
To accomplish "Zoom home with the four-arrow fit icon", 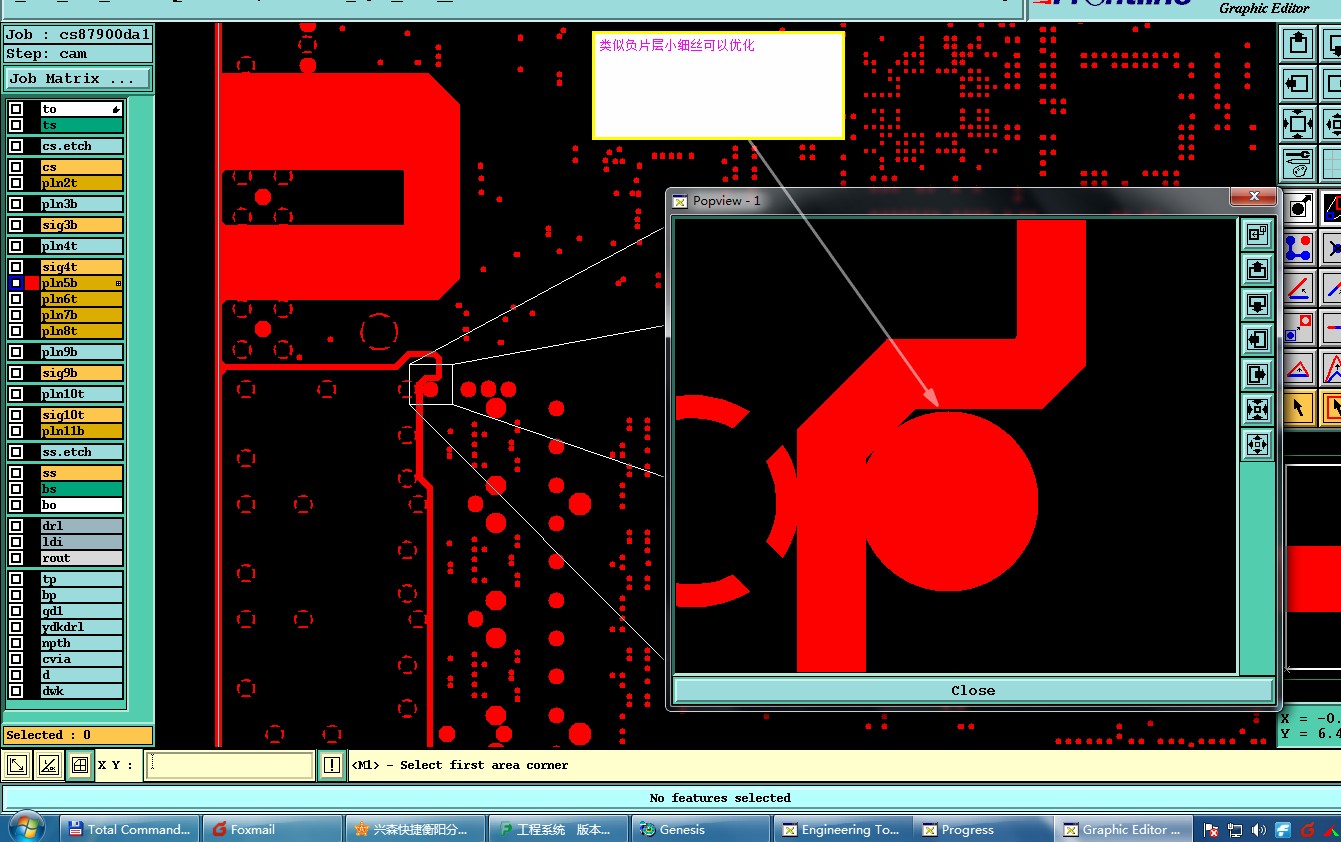I will [1297, 124].
